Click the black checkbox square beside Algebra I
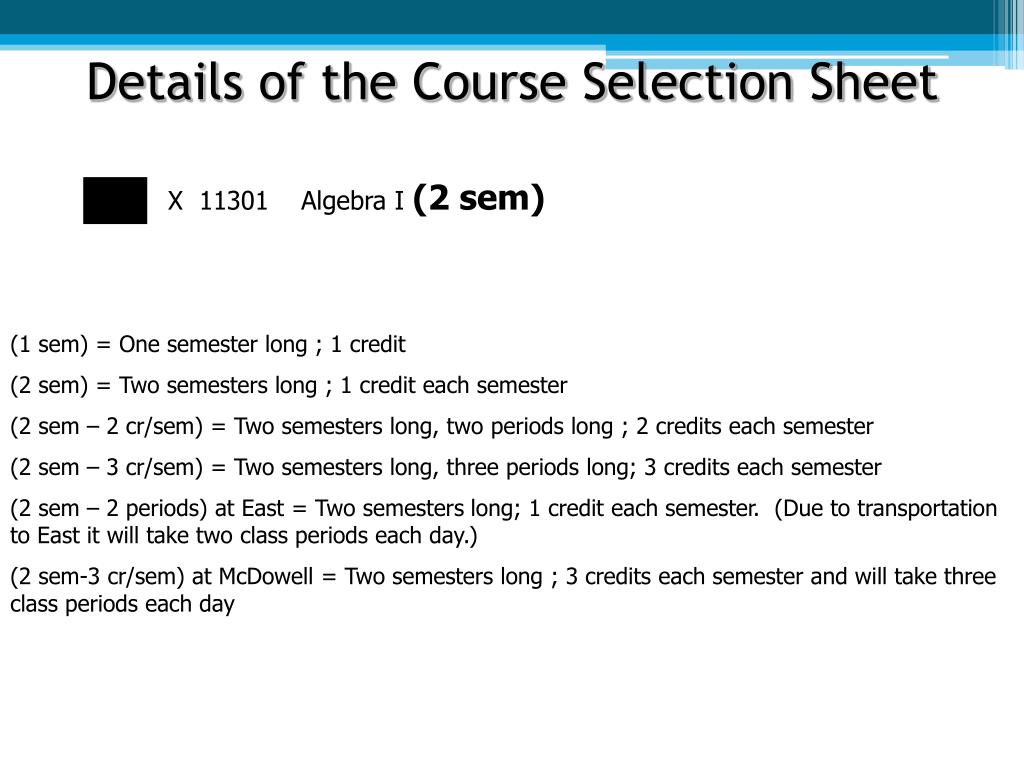The width and height of the screenshot is (1024, 768). coord(115,200)
